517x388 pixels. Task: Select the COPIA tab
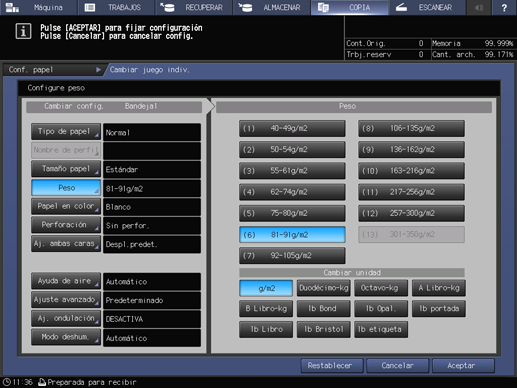[x=349, y=7]
